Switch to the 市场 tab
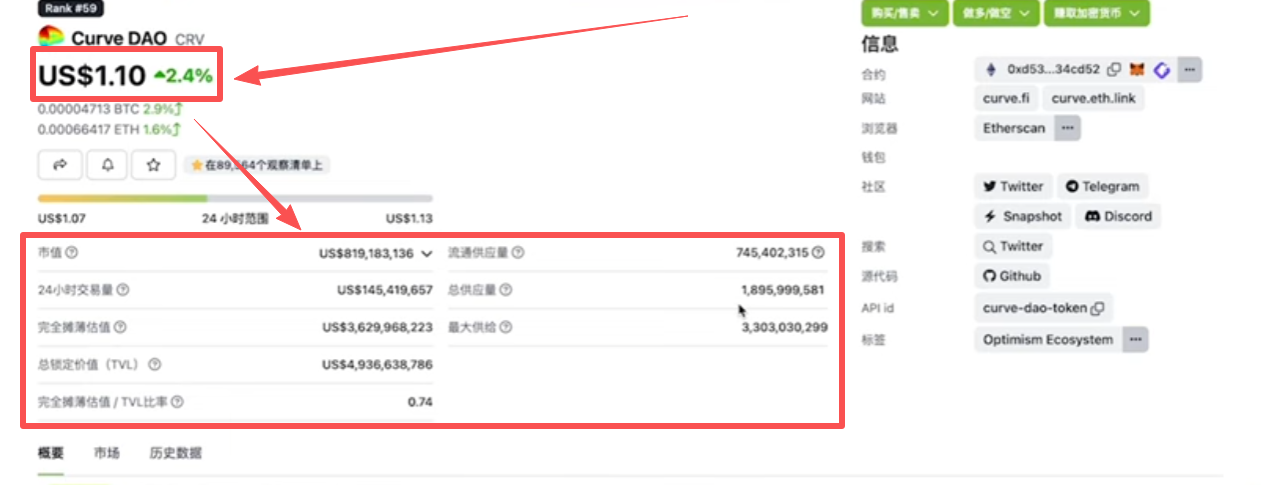This screenshot has height=485, width=1261. click(x=107, y=453)
